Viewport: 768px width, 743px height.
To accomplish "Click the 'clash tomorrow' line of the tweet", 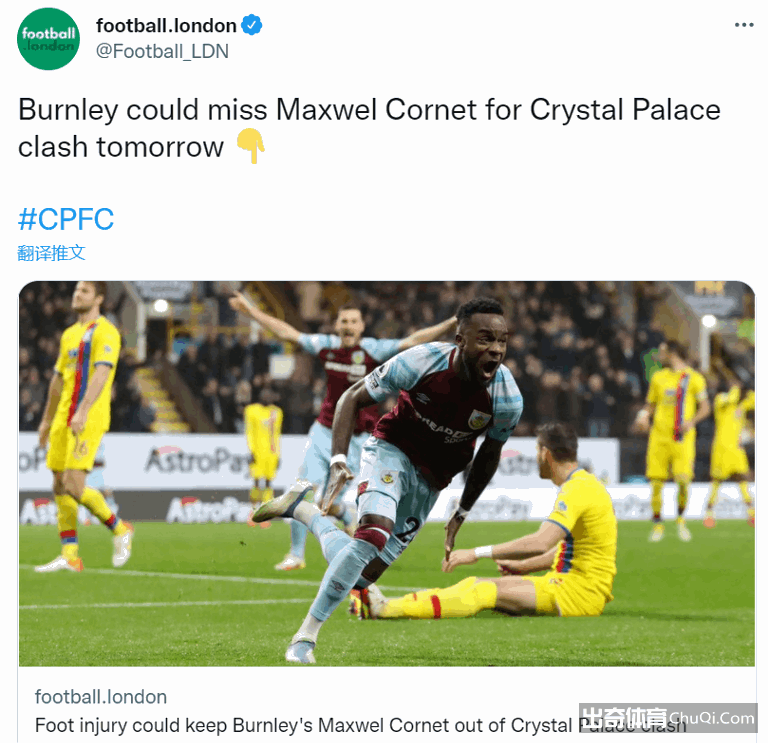I will coord(120,147).
